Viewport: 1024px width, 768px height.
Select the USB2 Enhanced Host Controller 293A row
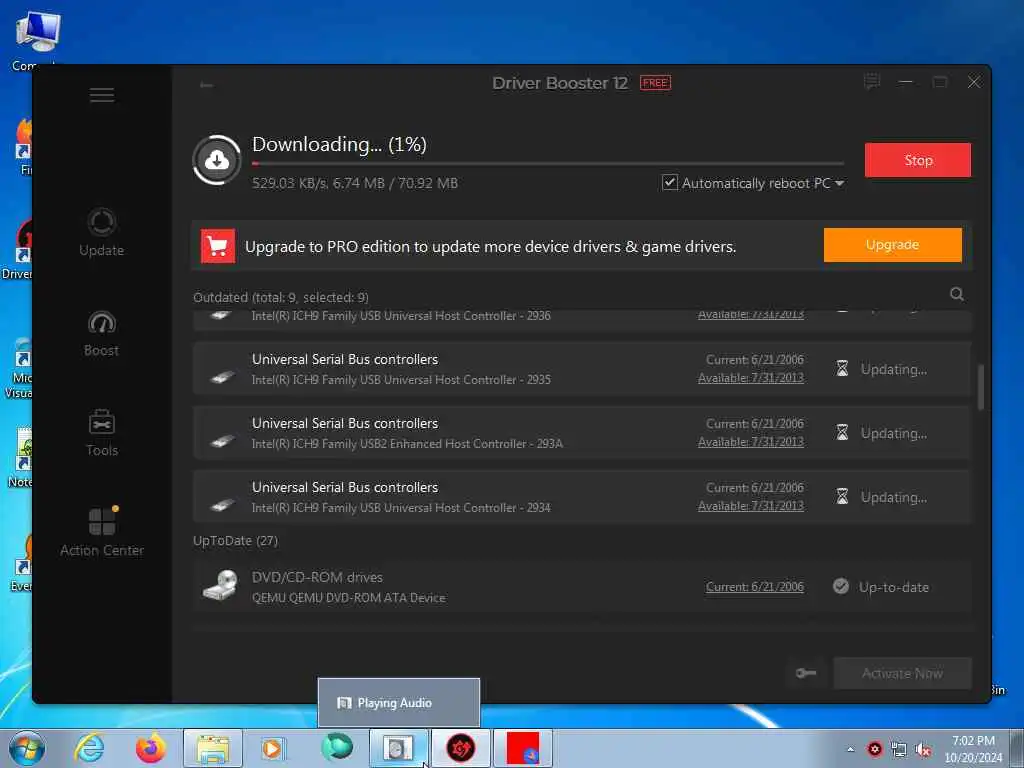coord(582,433)
